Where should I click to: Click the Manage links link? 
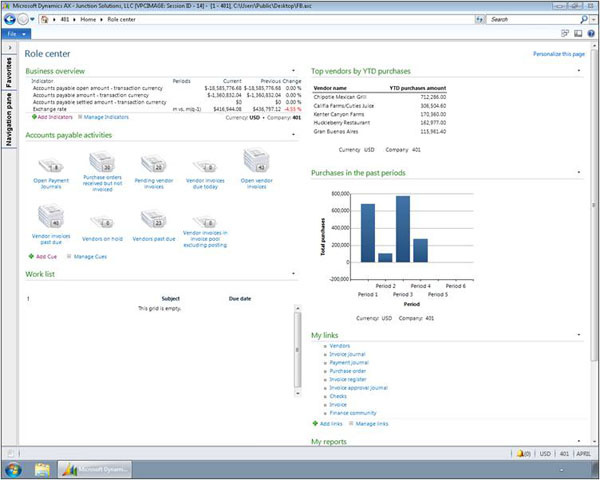pos(372,424)
